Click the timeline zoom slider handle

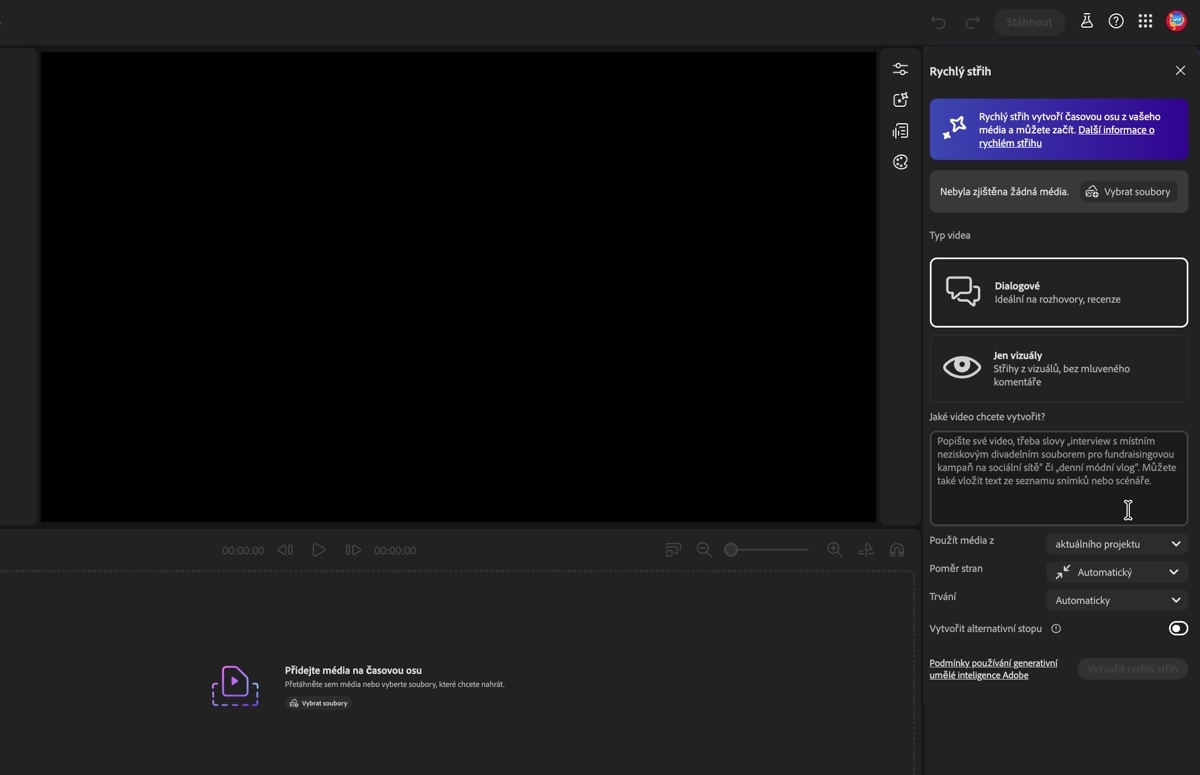[x=731, y=550]
